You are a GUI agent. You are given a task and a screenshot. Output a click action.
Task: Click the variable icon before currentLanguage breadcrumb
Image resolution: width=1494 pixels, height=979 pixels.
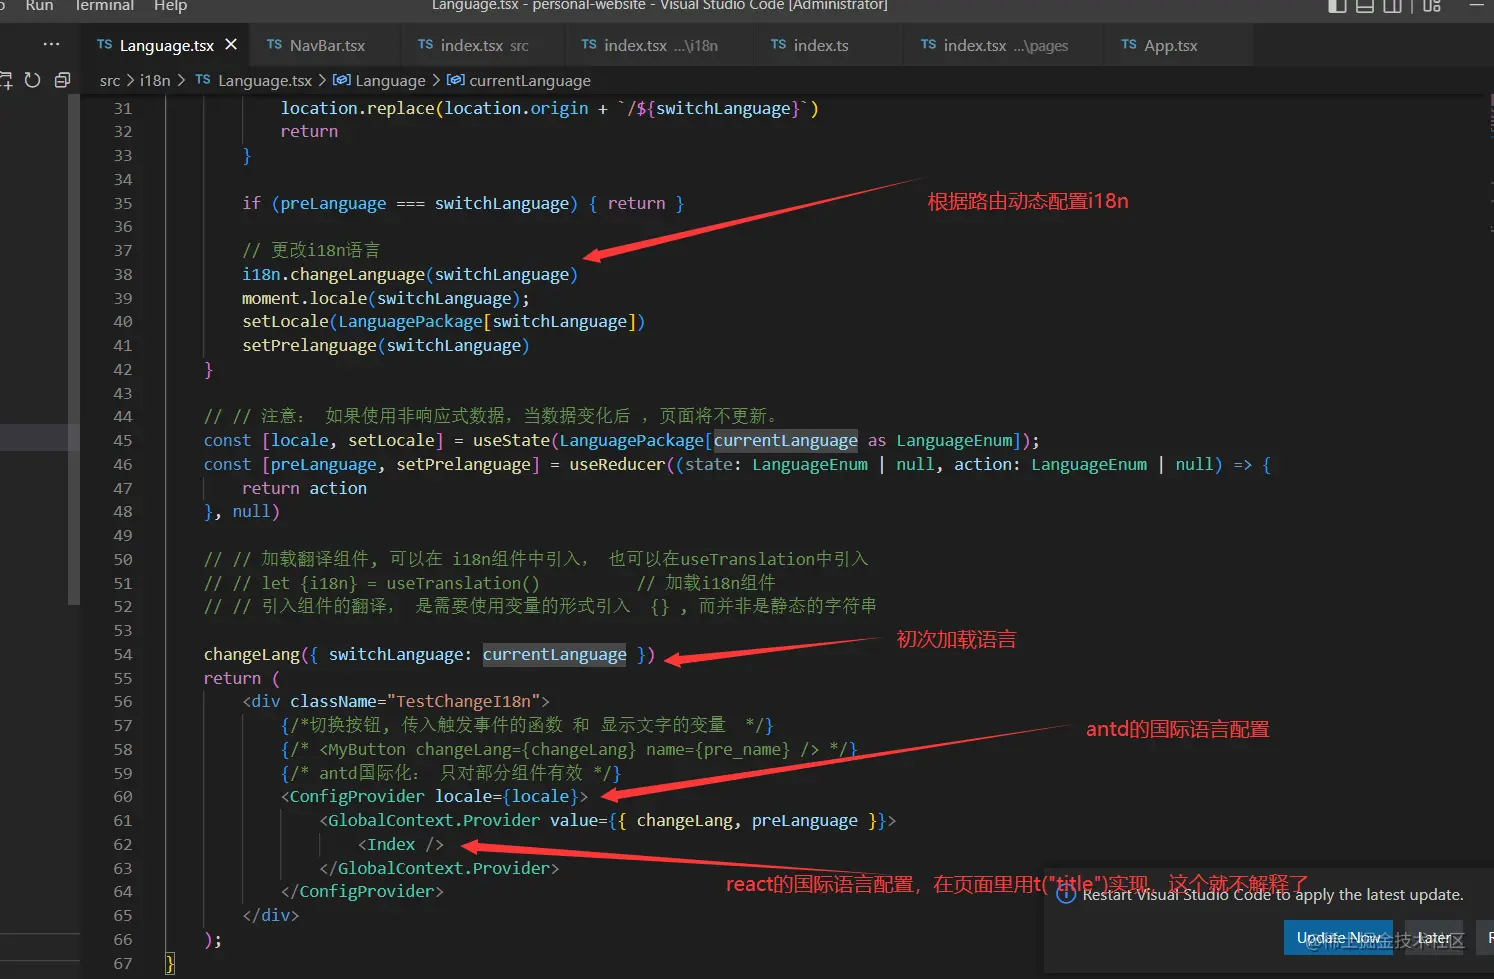455,80
